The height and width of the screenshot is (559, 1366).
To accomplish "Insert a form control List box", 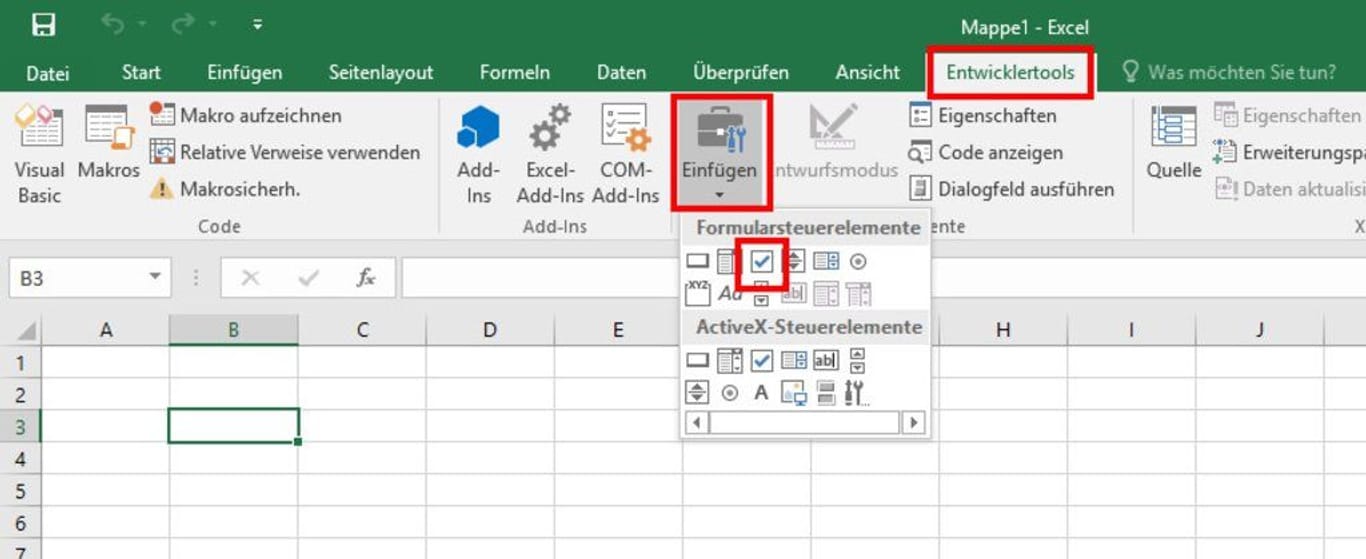I will (826, 261).
